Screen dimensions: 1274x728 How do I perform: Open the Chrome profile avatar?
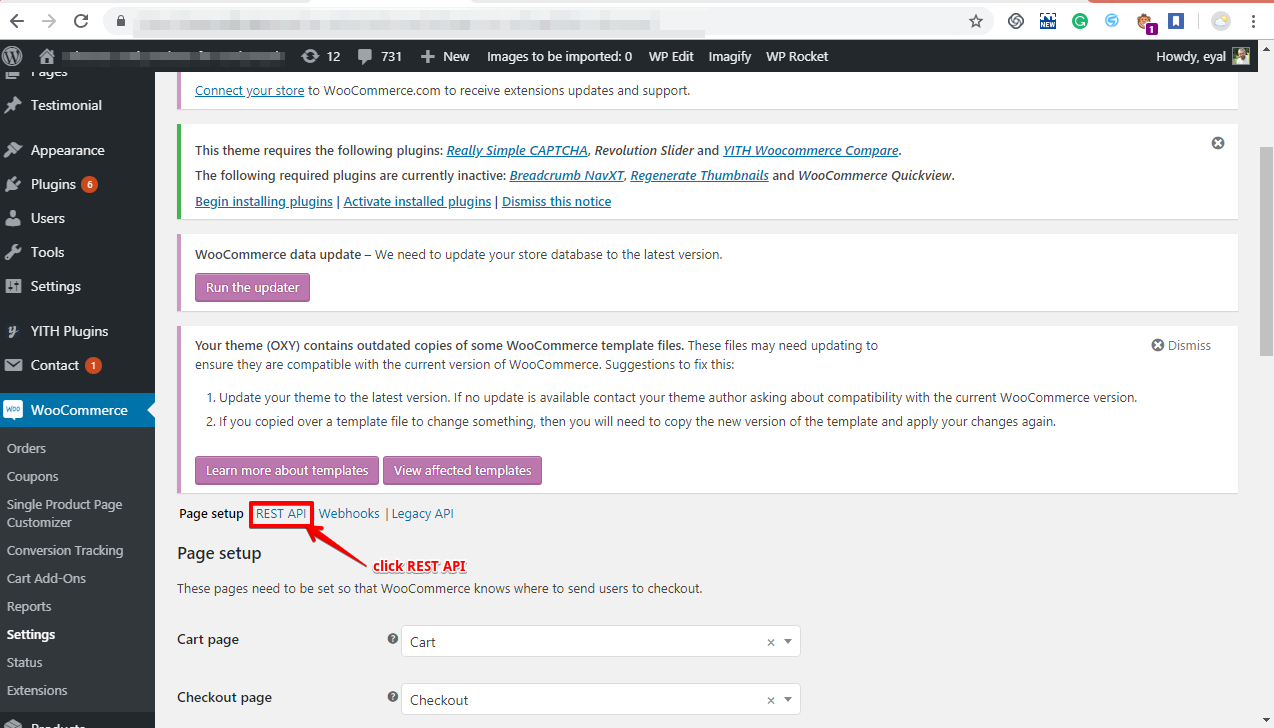coord(1221,21)
